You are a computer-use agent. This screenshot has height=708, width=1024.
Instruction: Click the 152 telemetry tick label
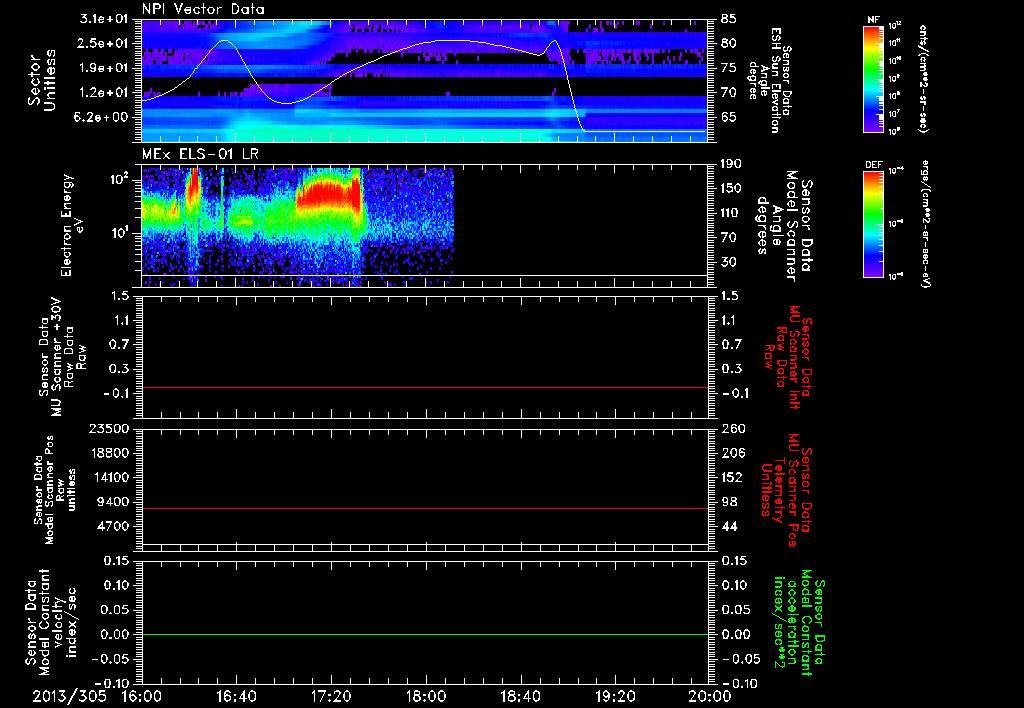733,477
